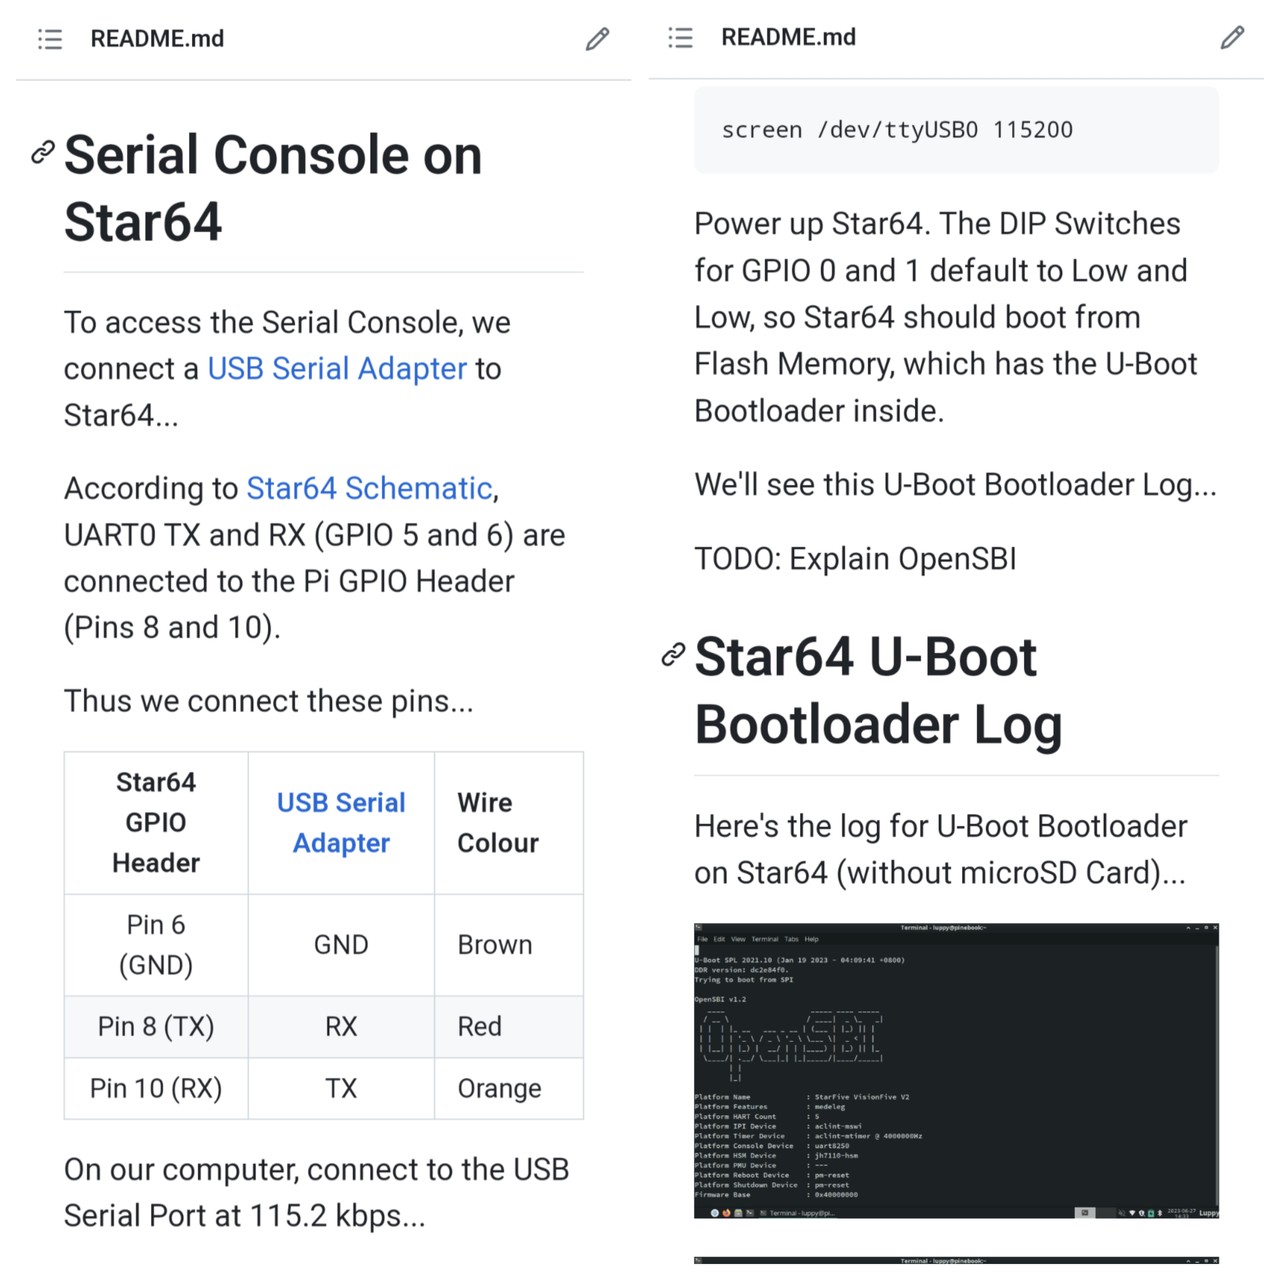Screen dimensions: 1280x1280
Task: Click the edit pencil in right README panel
Action: [1232, 38]
